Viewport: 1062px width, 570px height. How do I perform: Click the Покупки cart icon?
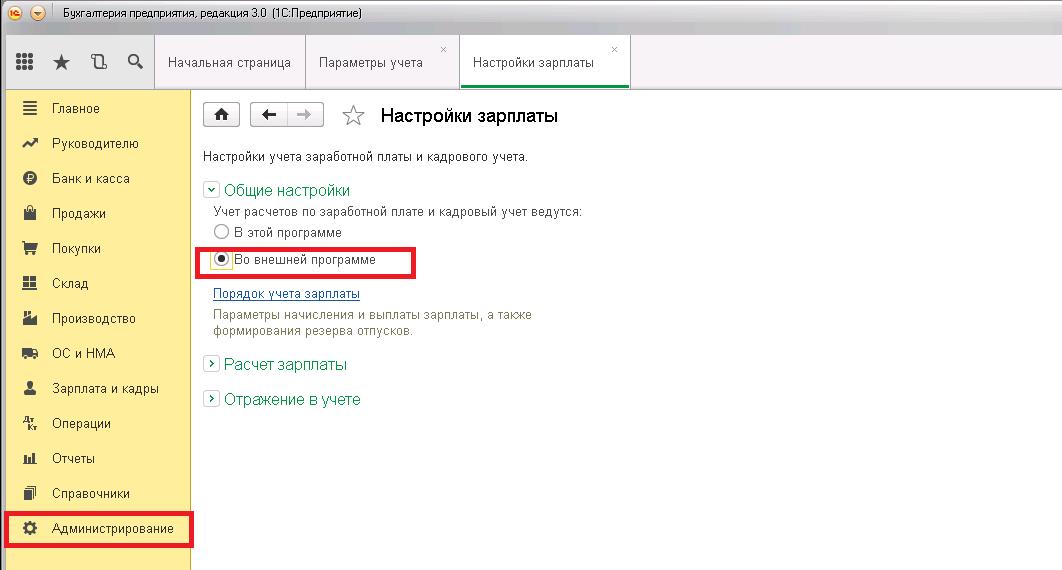30,248
